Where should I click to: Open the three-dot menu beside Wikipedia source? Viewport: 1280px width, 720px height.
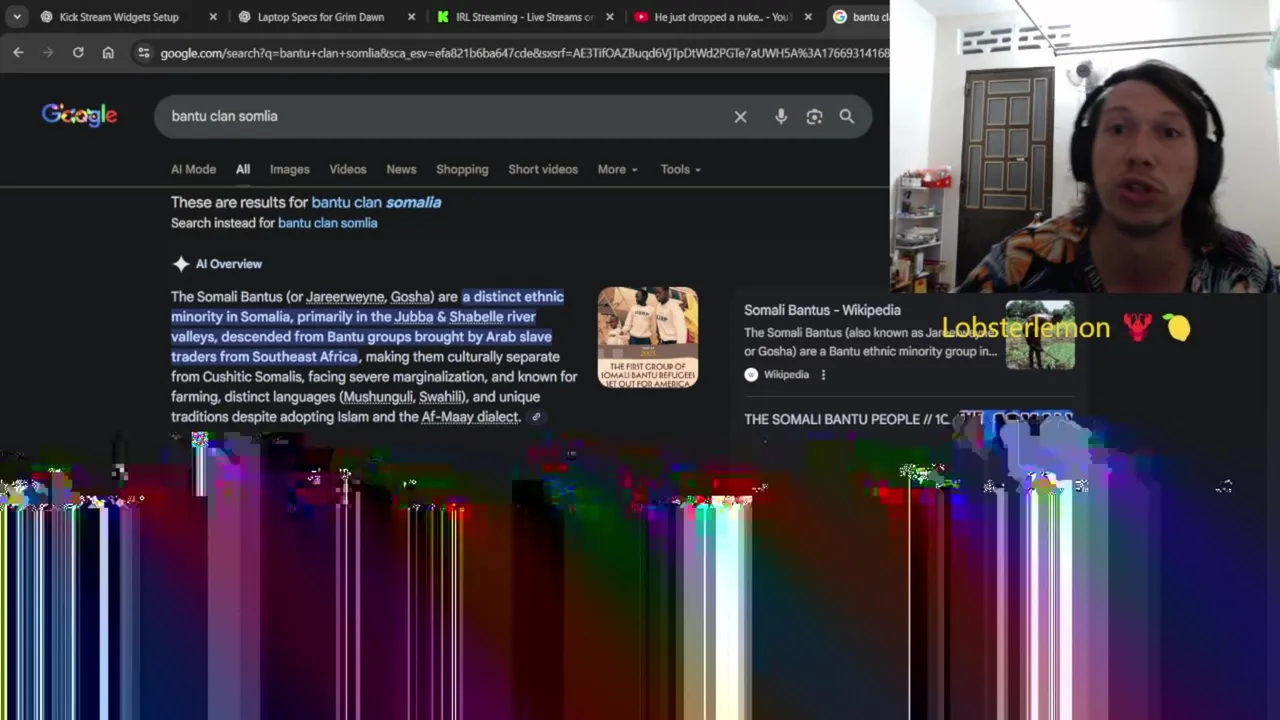[823, 375]
